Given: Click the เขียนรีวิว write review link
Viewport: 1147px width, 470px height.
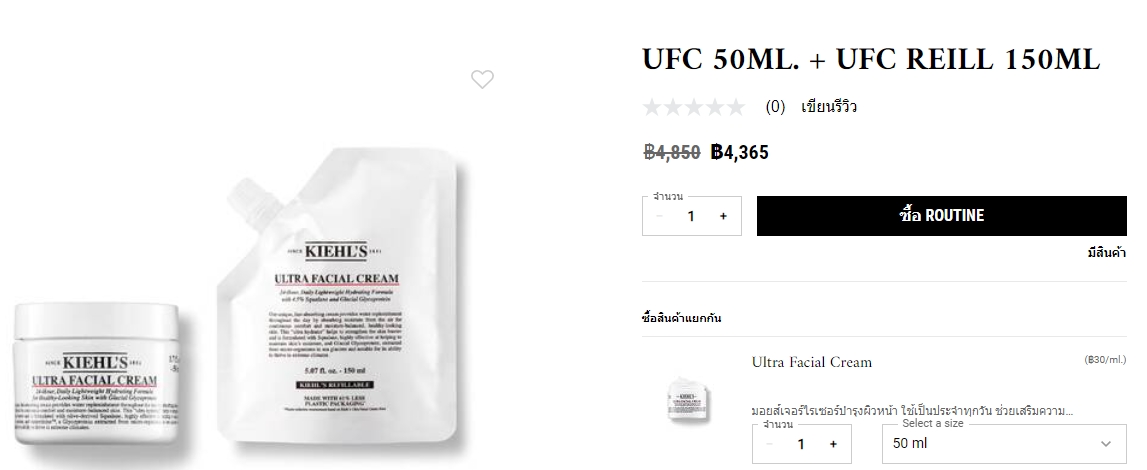Looking at the screenshot, I should (x=829, y=107).
